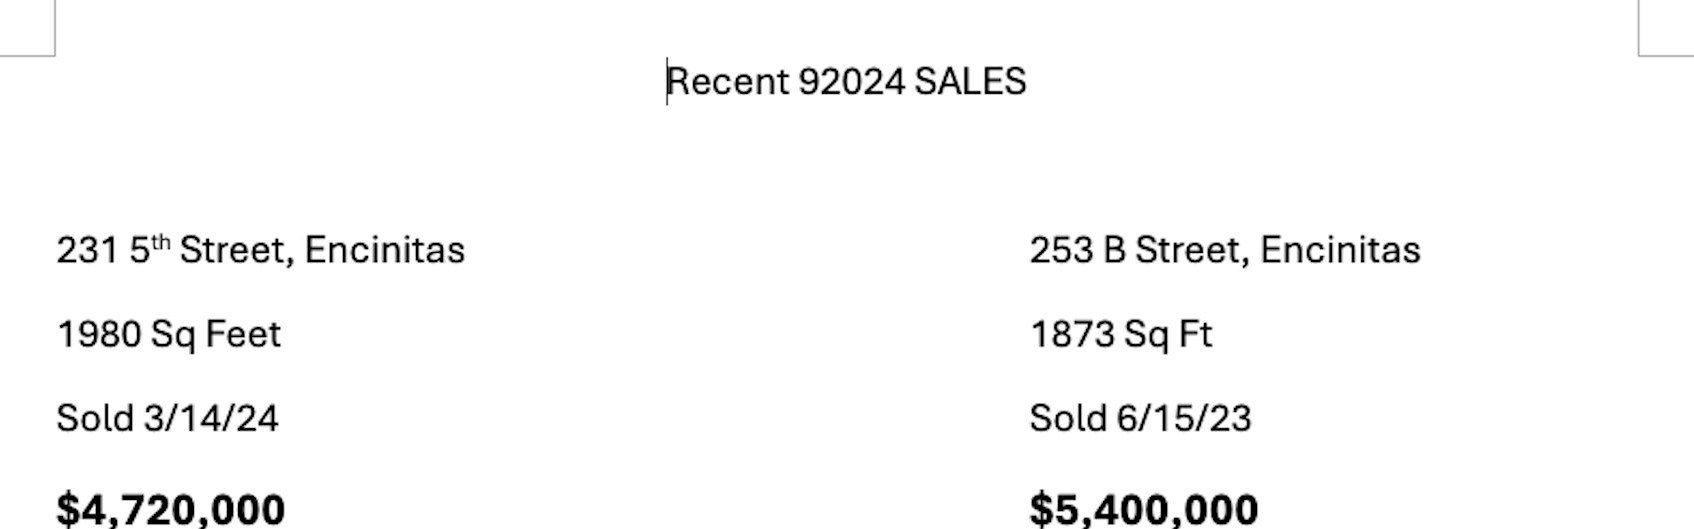Click the word "Sold" before 3/14/24

tap(96, 418)
